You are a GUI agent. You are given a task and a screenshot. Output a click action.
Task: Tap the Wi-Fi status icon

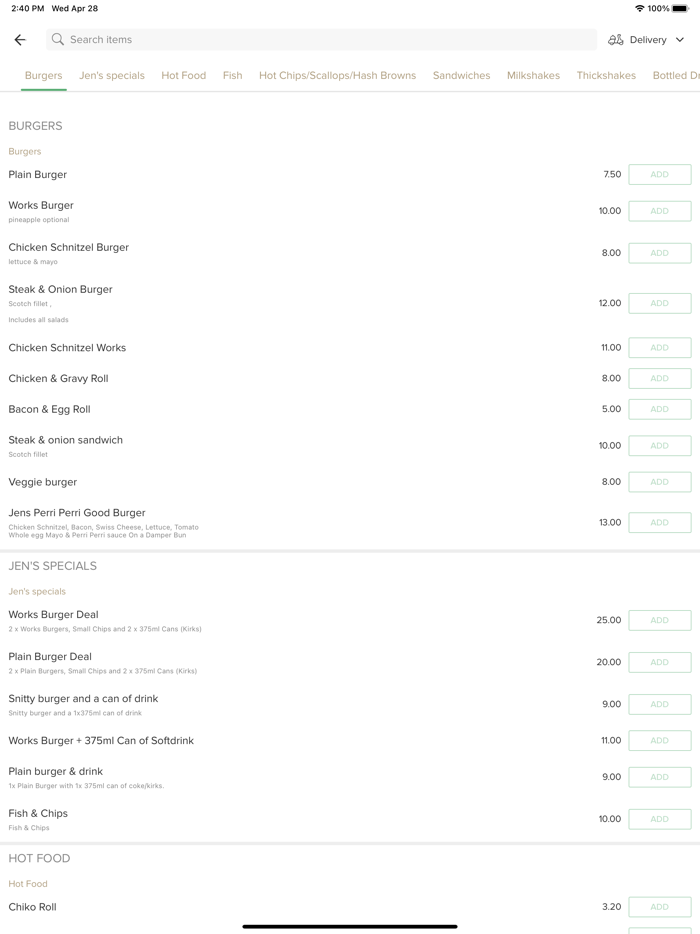(640, 8)
